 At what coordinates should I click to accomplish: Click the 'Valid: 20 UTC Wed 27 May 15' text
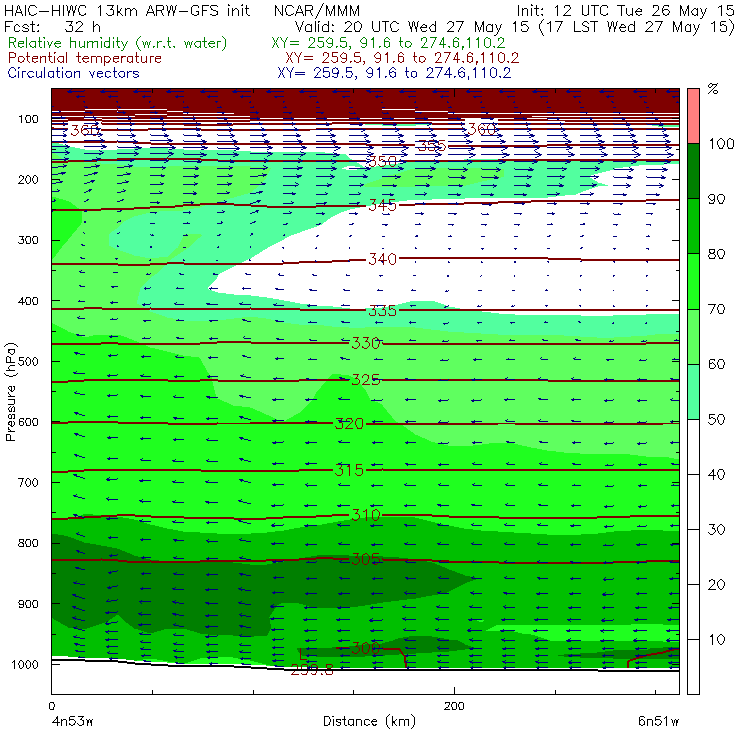(412, 26)
